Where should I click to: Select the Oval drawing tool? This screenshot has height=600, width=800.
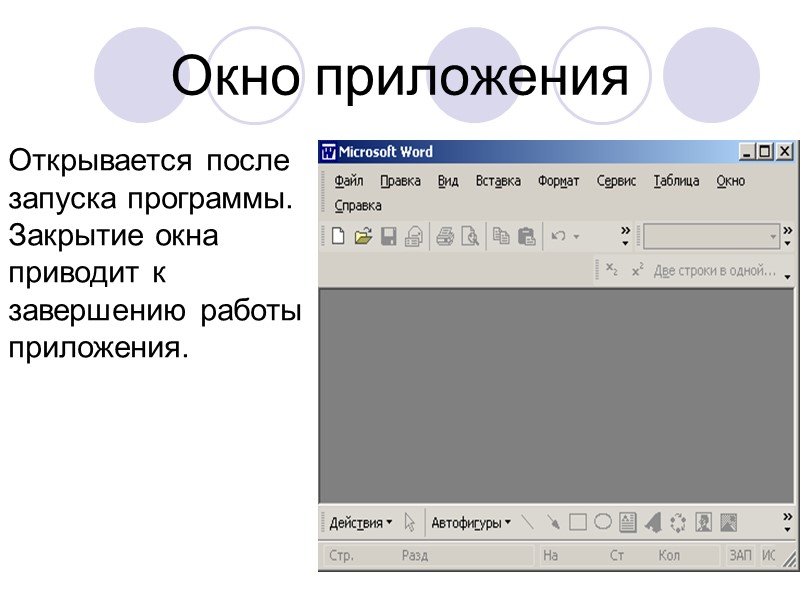(x=602, y=520)
